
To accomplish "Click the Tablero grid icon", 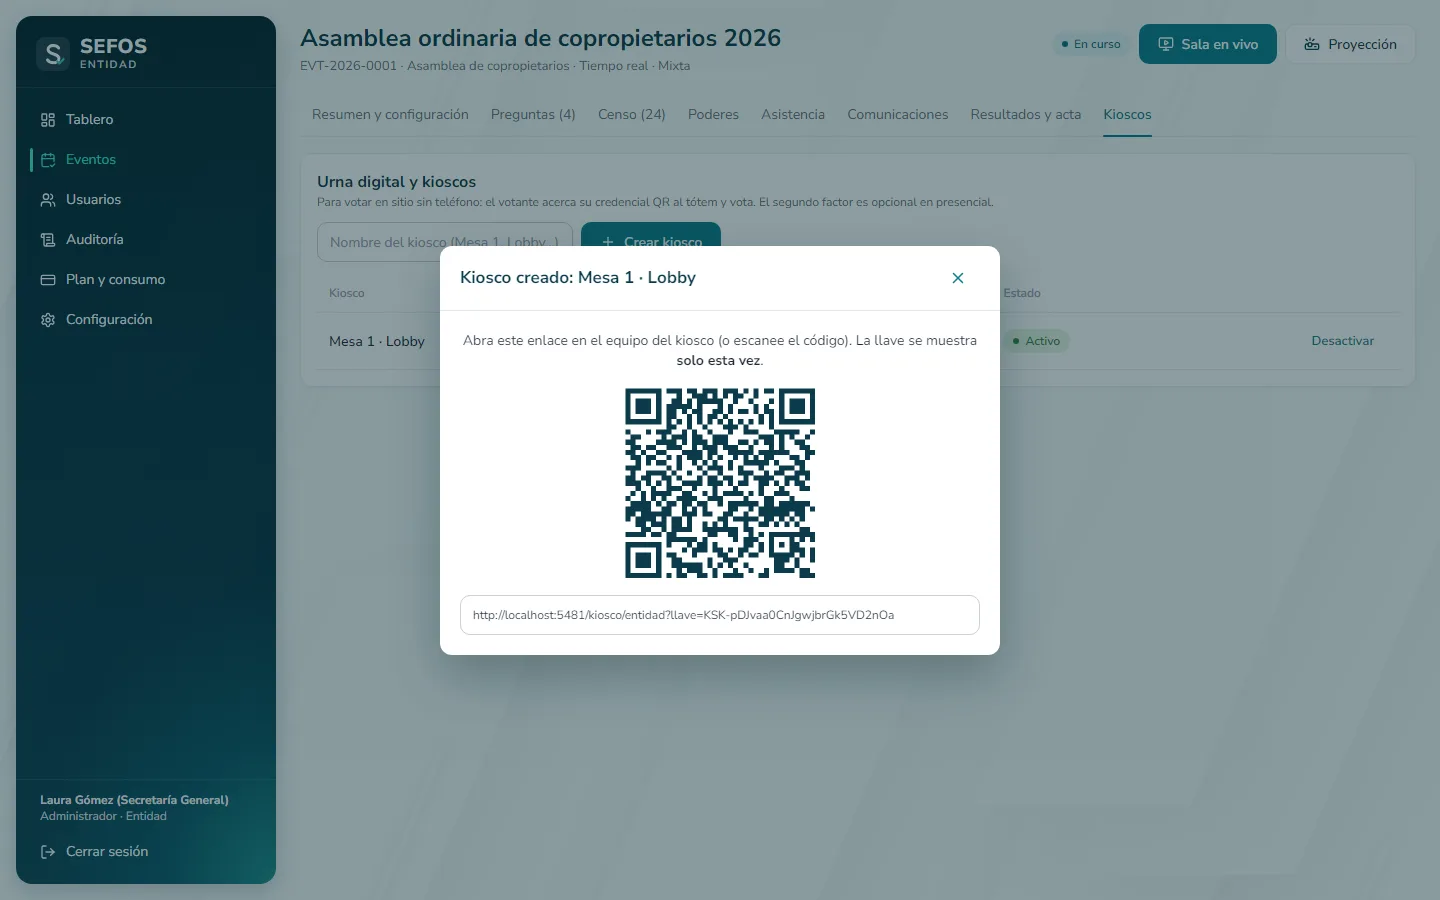I will tap(48, 120).
